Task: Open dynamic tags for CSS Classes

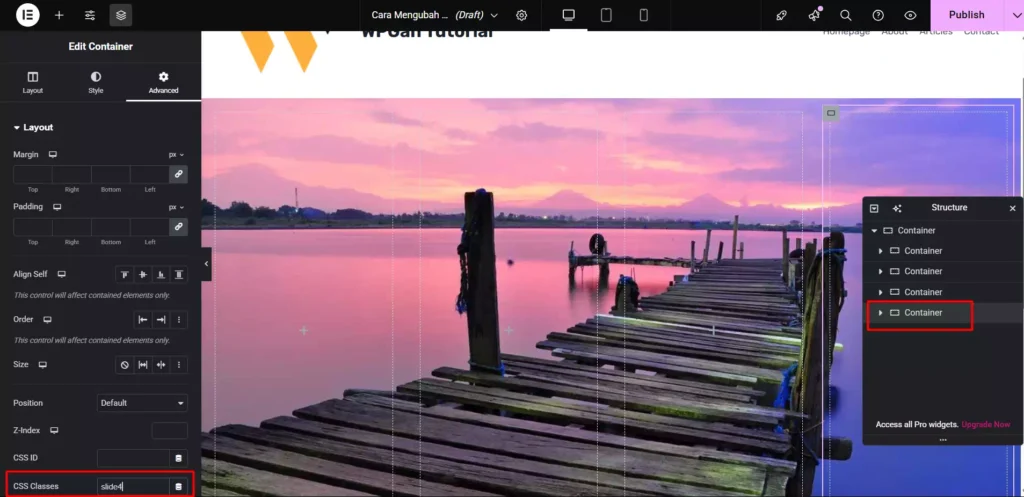Action: (x=179, y=487)
